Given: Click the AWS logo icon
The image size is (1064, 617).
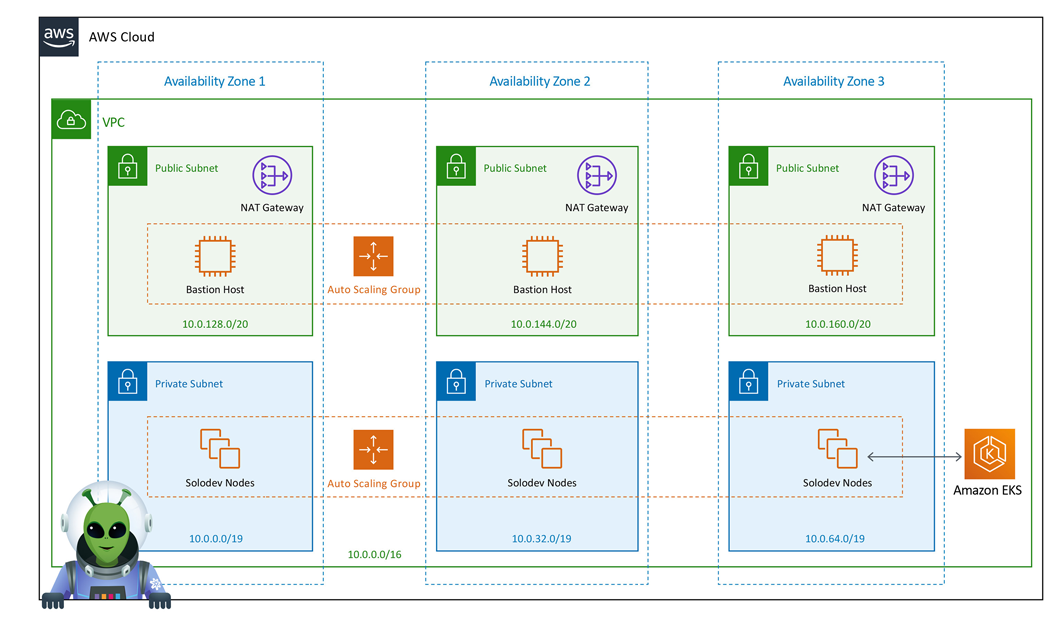Looking at the screenshot, I should [x=60, y=36].
